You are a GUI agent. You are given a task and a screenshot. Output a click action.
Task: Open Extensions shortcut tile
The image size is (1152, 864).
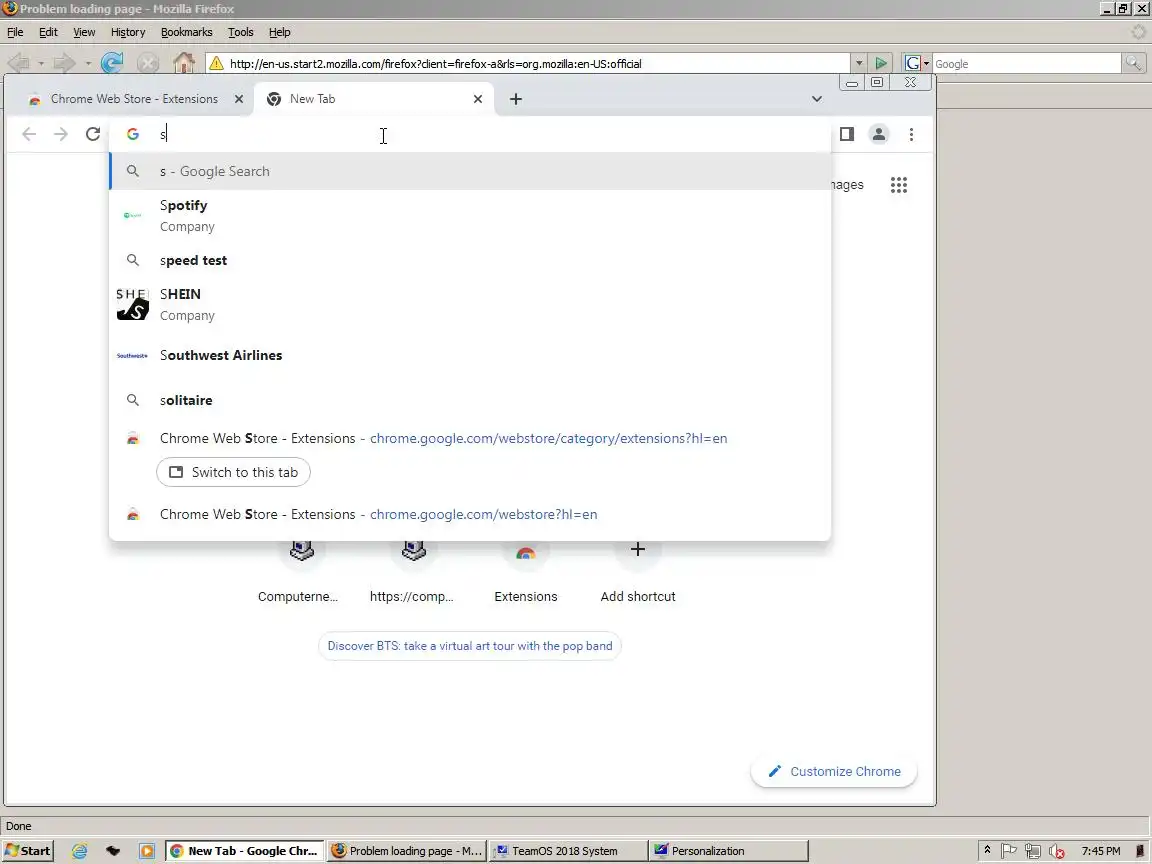(x=526, y=573)
